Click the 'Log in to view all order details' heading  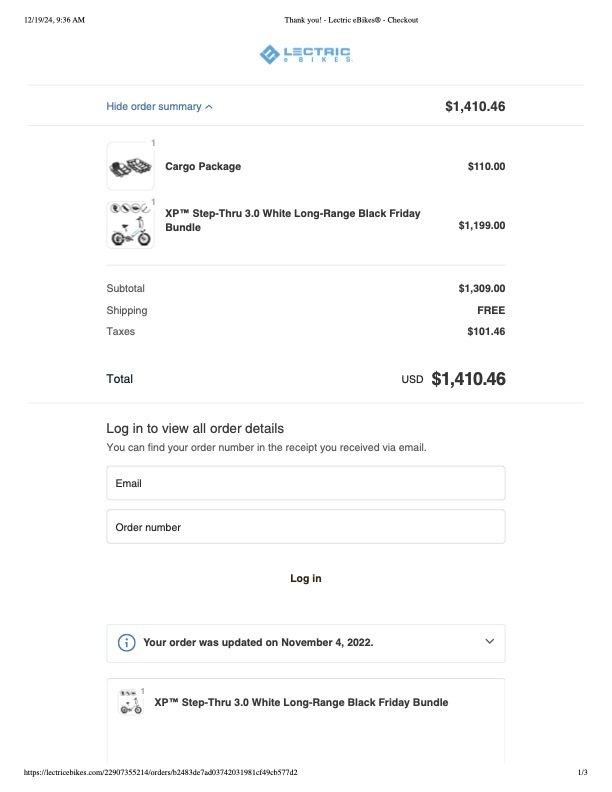(195, 428)
